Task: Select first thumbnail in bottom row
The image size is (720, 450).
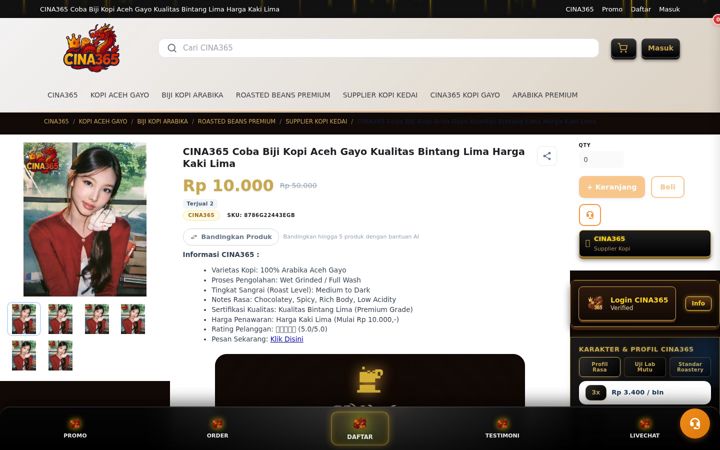Action: [x=24, y=355]
